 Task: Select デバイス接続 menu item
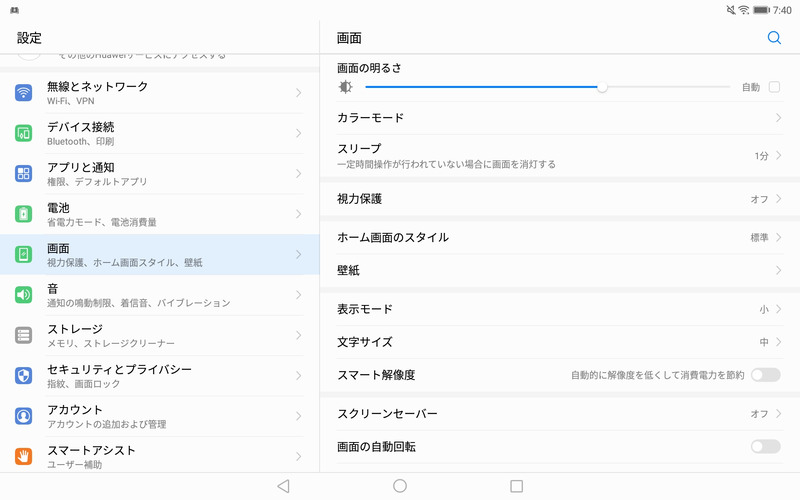tap(160, 133)
